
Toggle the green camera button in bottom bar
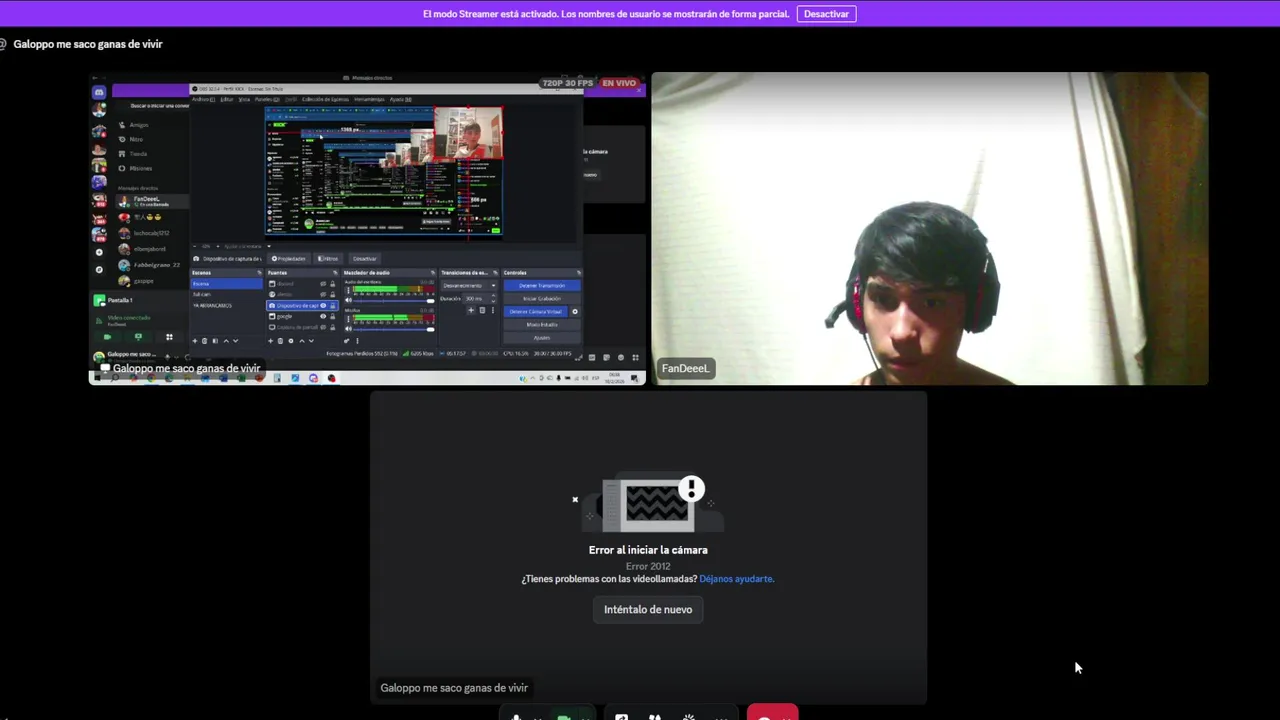coord(564,715)
